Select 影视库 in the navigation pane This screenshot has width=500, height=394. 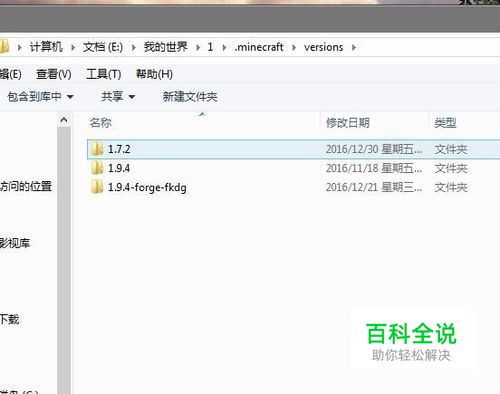[x=15, y=243]
